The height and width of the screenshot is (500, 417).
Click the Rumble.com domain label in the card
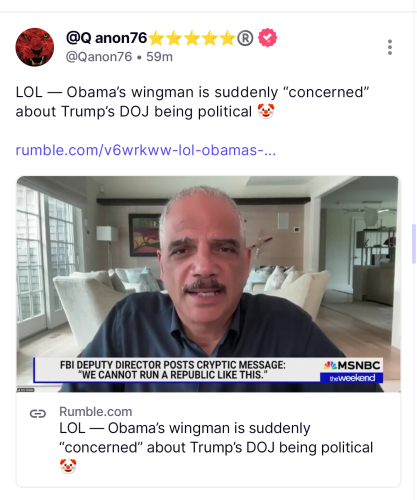point(96,412)
